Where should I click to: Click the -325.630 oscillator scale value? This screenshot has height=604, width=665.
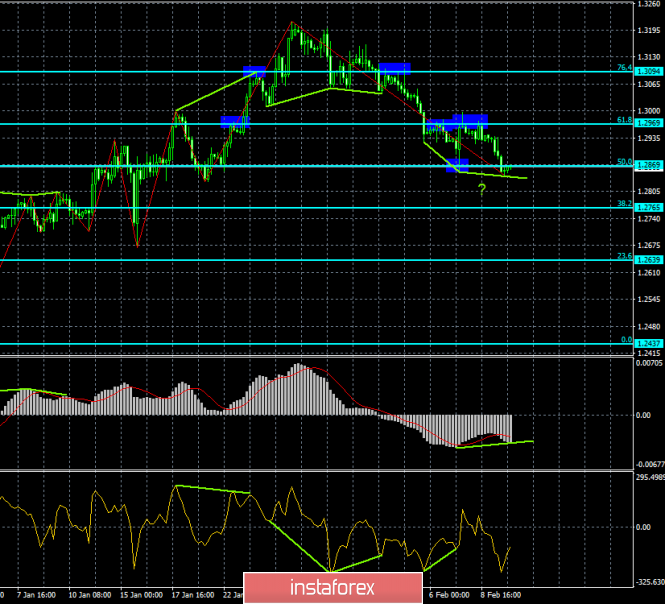point(648,581)
